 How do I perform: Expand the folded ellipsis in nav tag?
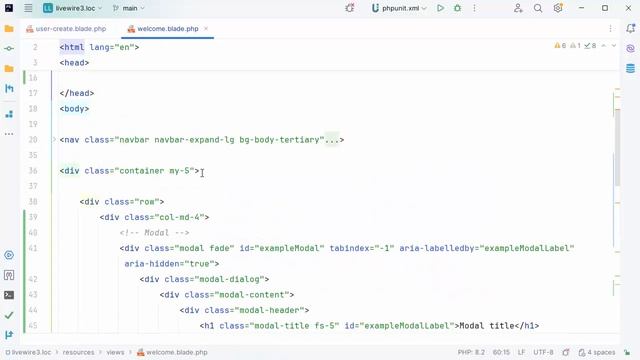point(332,140)
